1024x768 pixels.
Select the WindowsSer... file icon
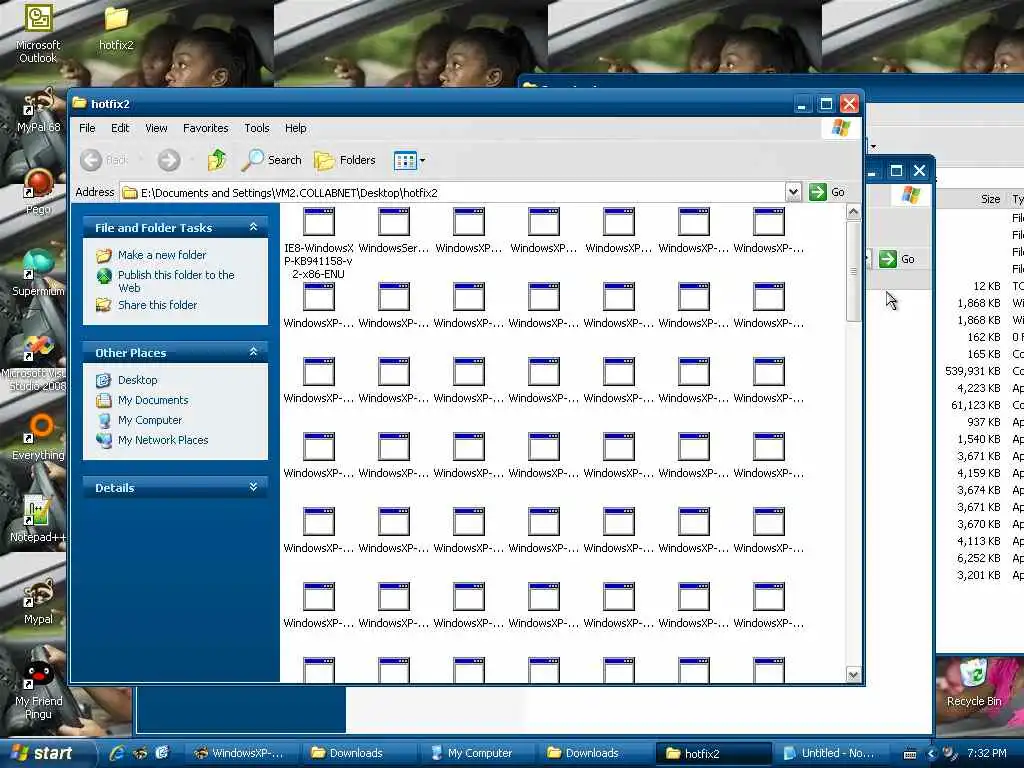394,231
